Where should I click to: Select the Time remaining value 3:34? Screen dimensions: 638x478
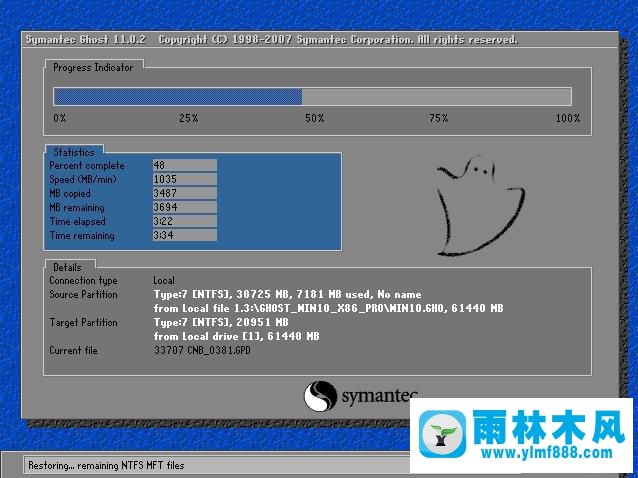click(x=185, y=235)
